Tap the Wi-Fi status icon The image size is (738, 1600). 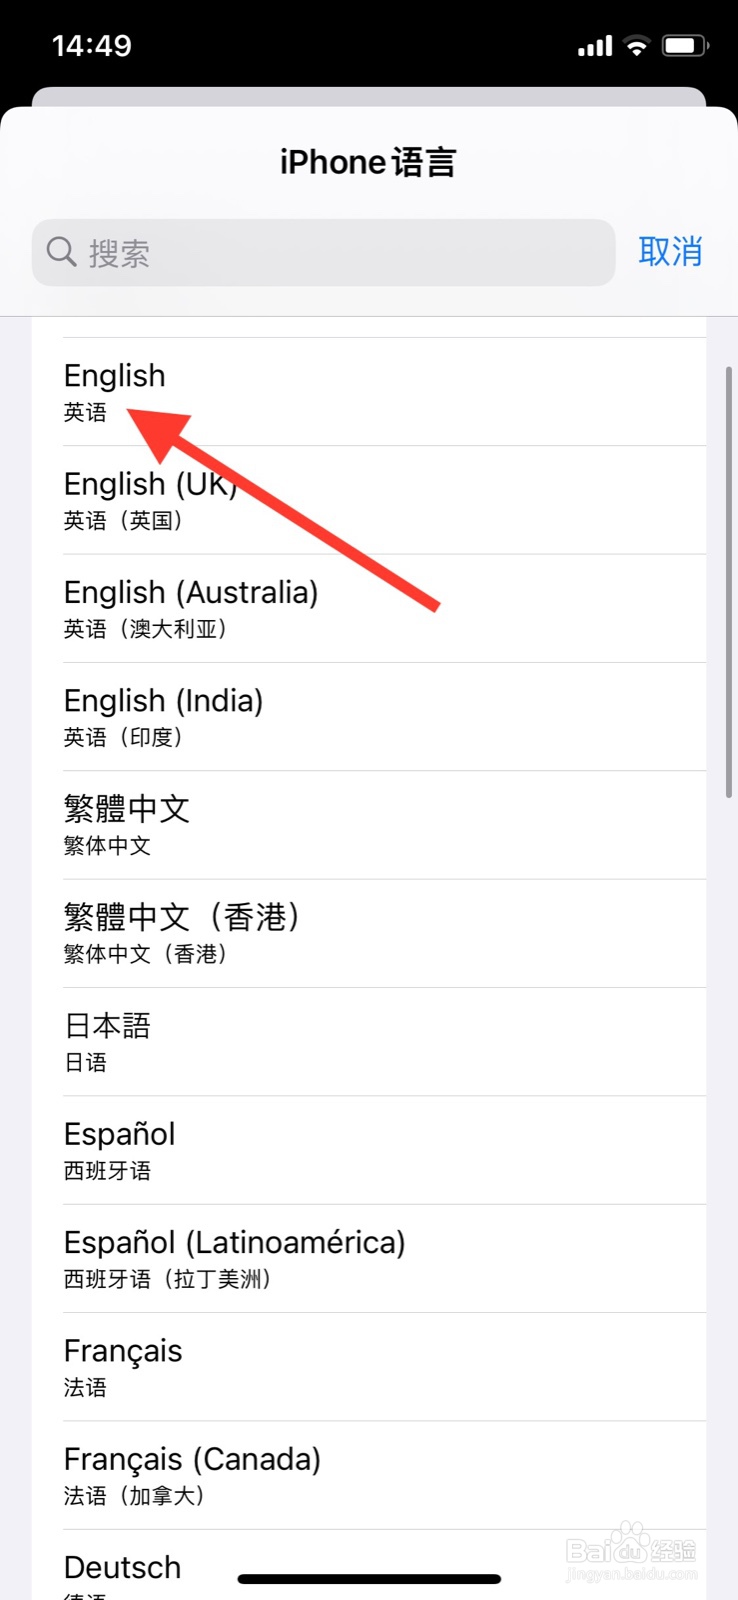pyautogui.click(x=636, y=45)
